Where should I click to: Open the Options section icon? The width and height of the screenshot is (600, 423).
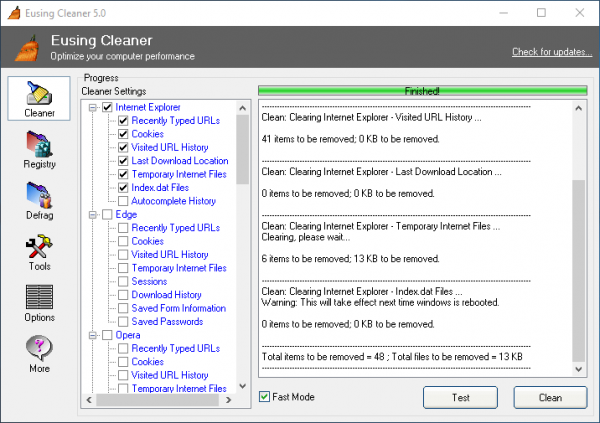coord(39,297)
